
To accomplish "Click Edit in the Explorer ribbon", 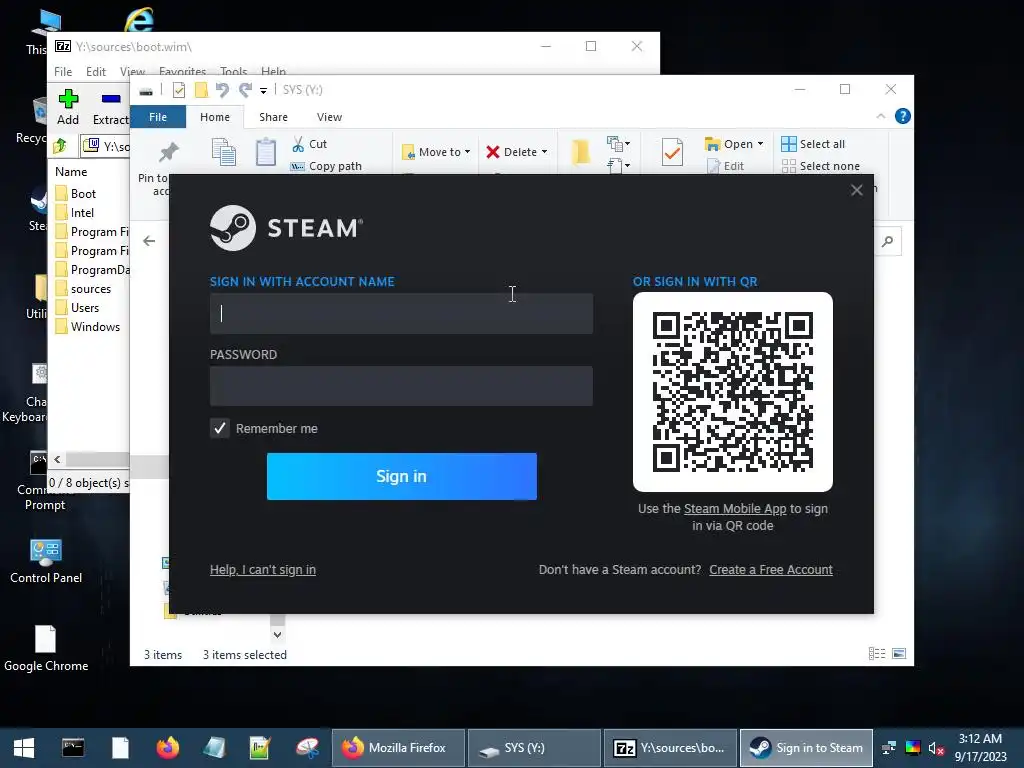I will (x=726, y=166).
